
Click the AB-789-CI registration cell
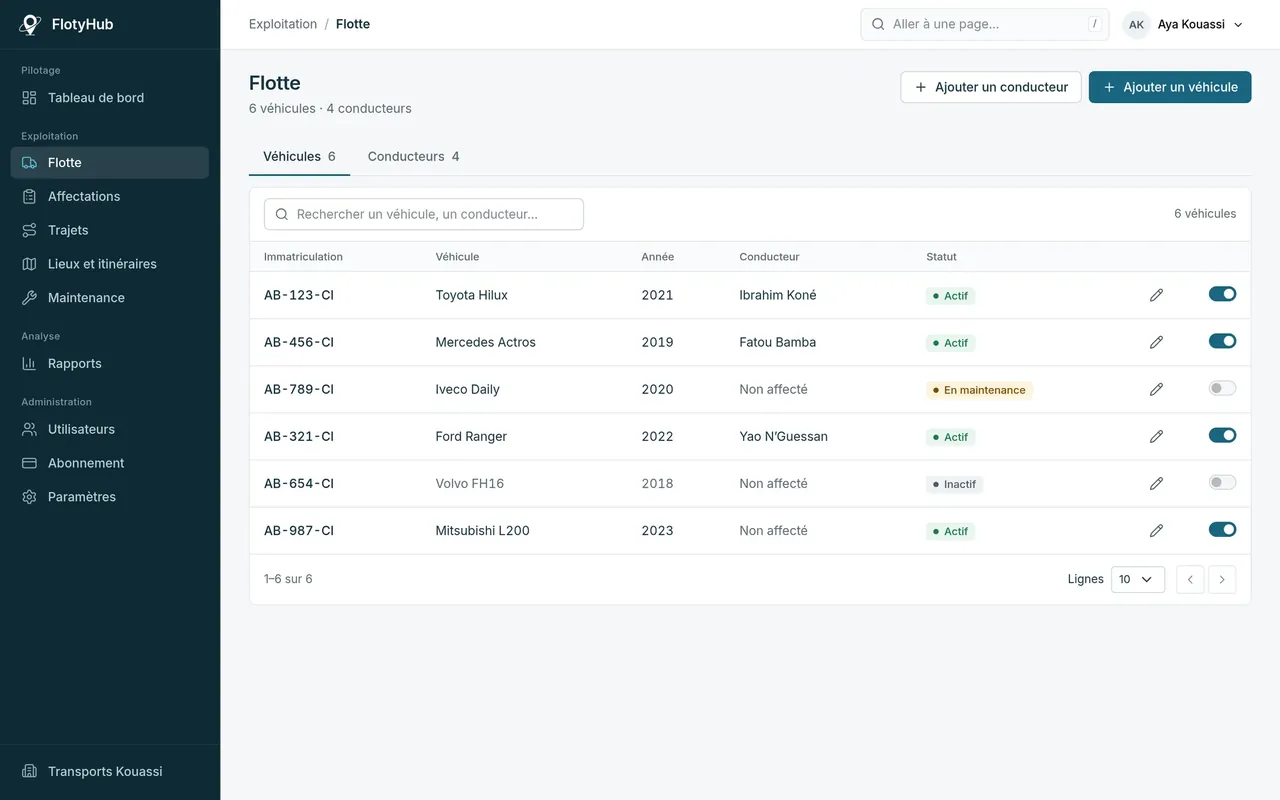click(299, 389)
